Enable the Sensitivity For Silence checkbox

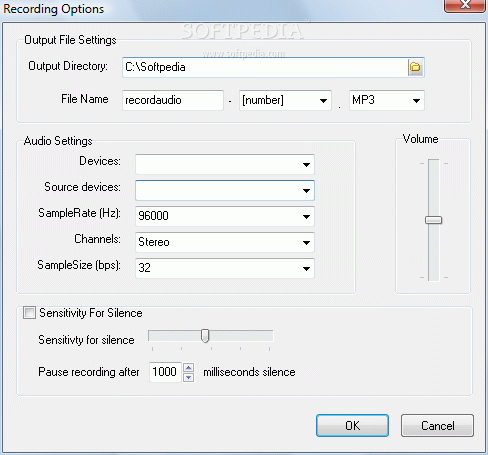point(29,313)
